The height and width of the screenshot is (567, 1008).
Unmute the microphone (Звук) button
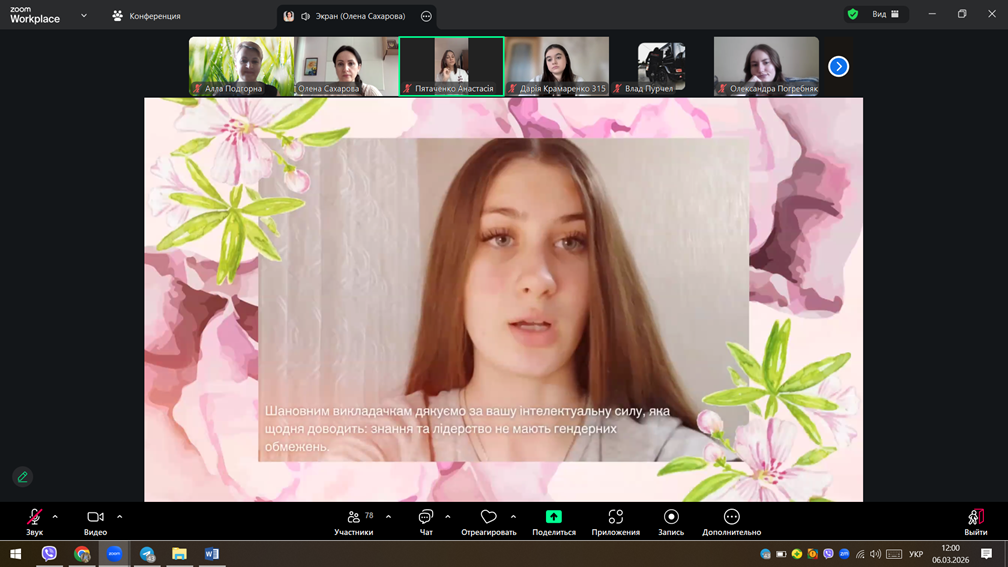pyautogui.click(x=34, y=517)
